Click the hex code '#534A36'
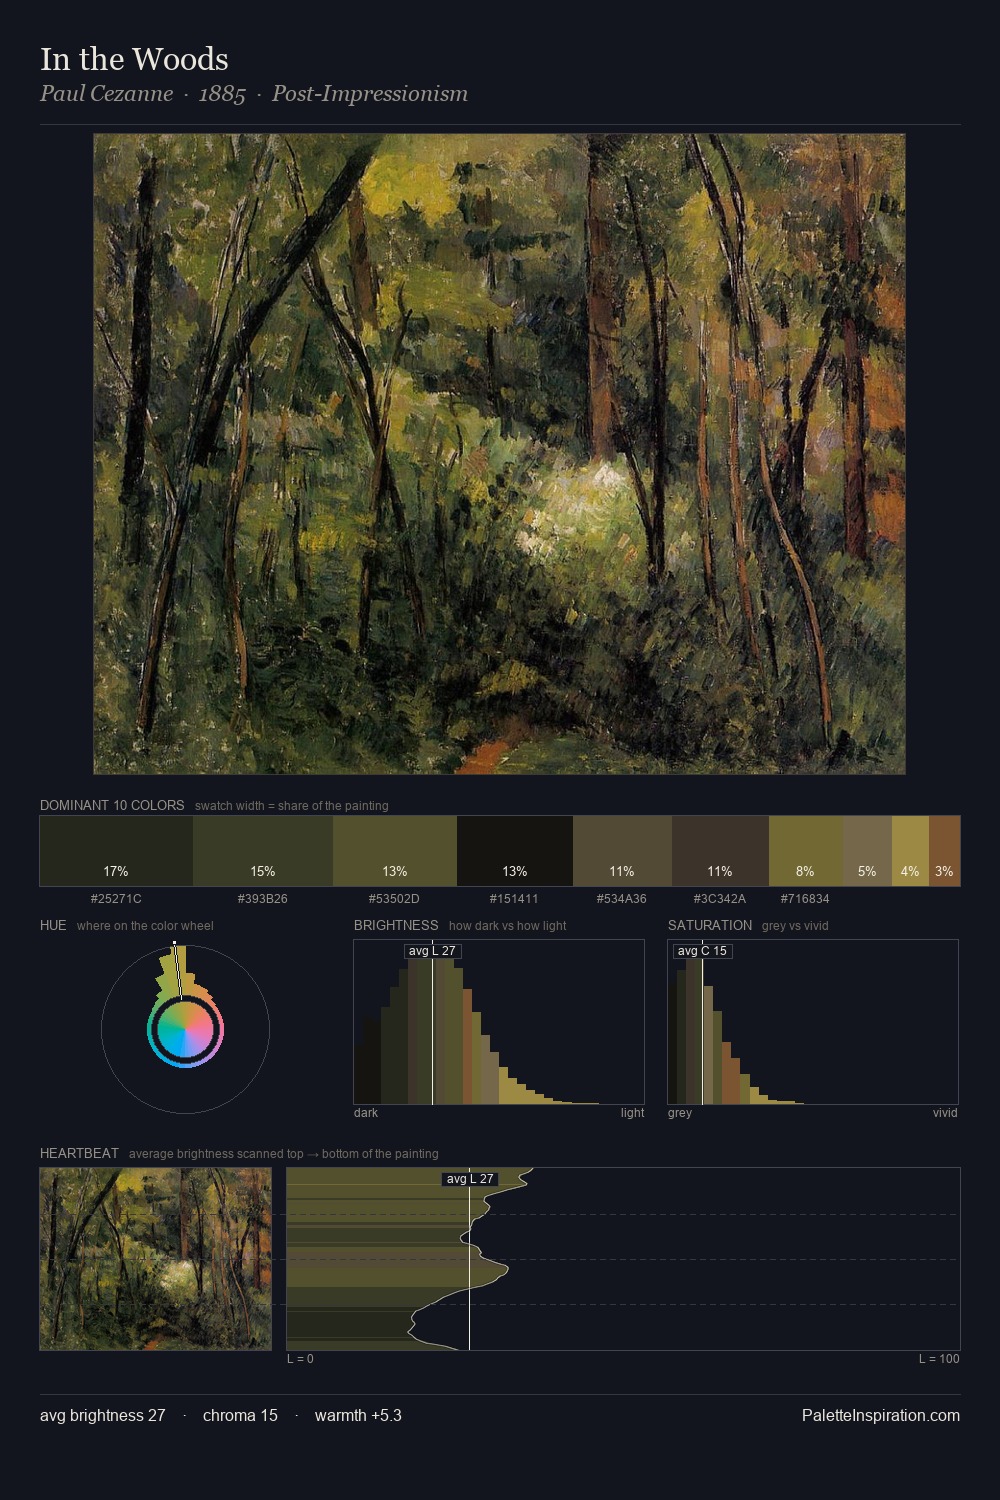The image size is (1000, 1500). click(x=622, y=899)
